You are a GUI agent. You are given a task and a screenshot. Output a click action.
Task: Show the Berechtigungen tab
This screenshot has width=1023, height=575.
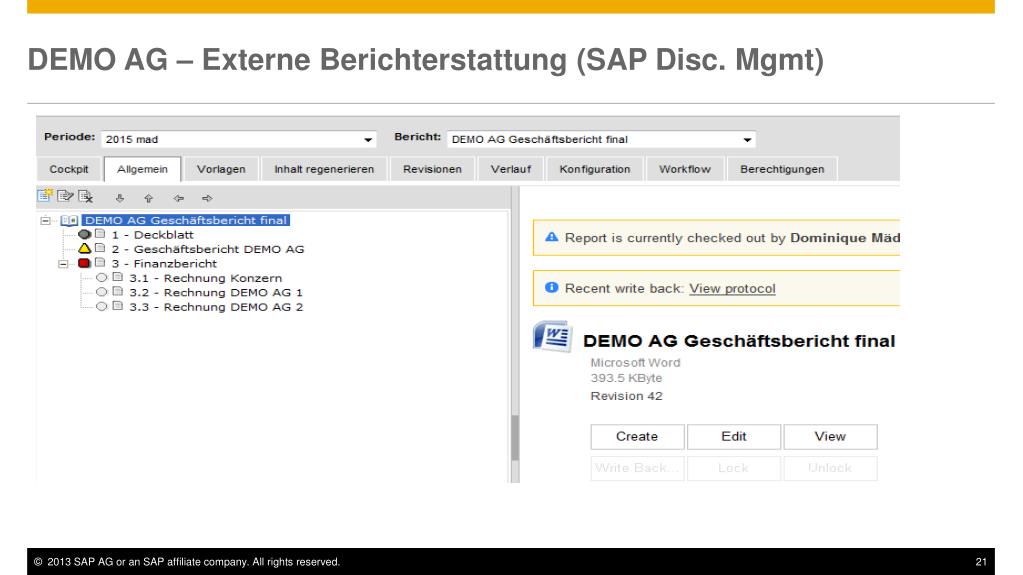point(782,169)
